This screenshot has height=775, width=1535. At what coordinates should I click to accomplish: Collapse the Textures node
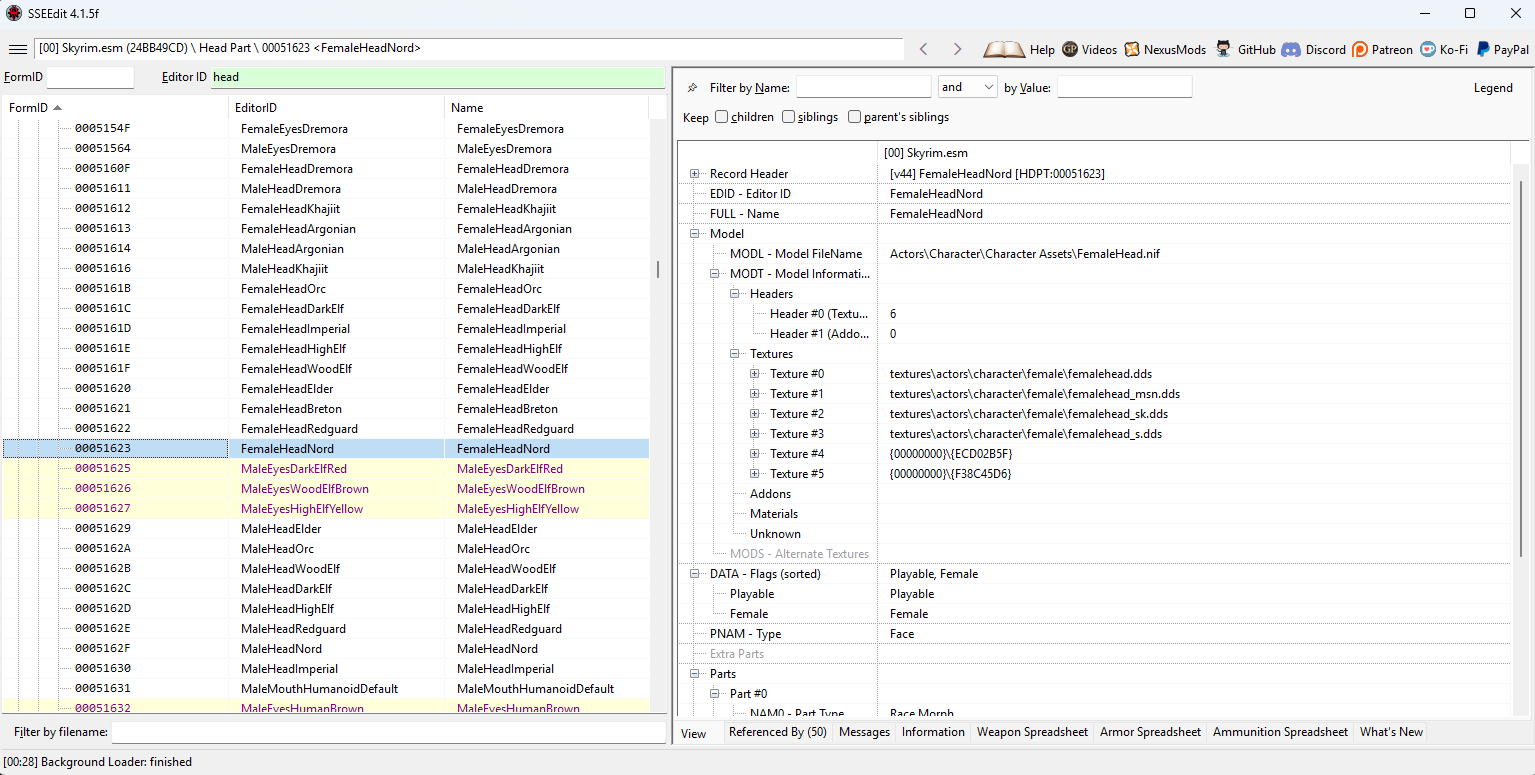click(x=735, y=354)
